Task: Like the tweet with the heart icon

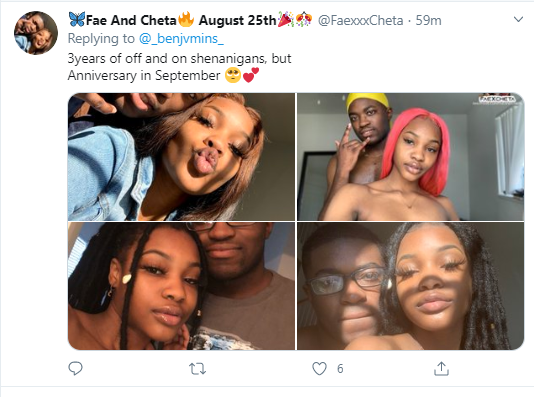Action: click(319, 368)
